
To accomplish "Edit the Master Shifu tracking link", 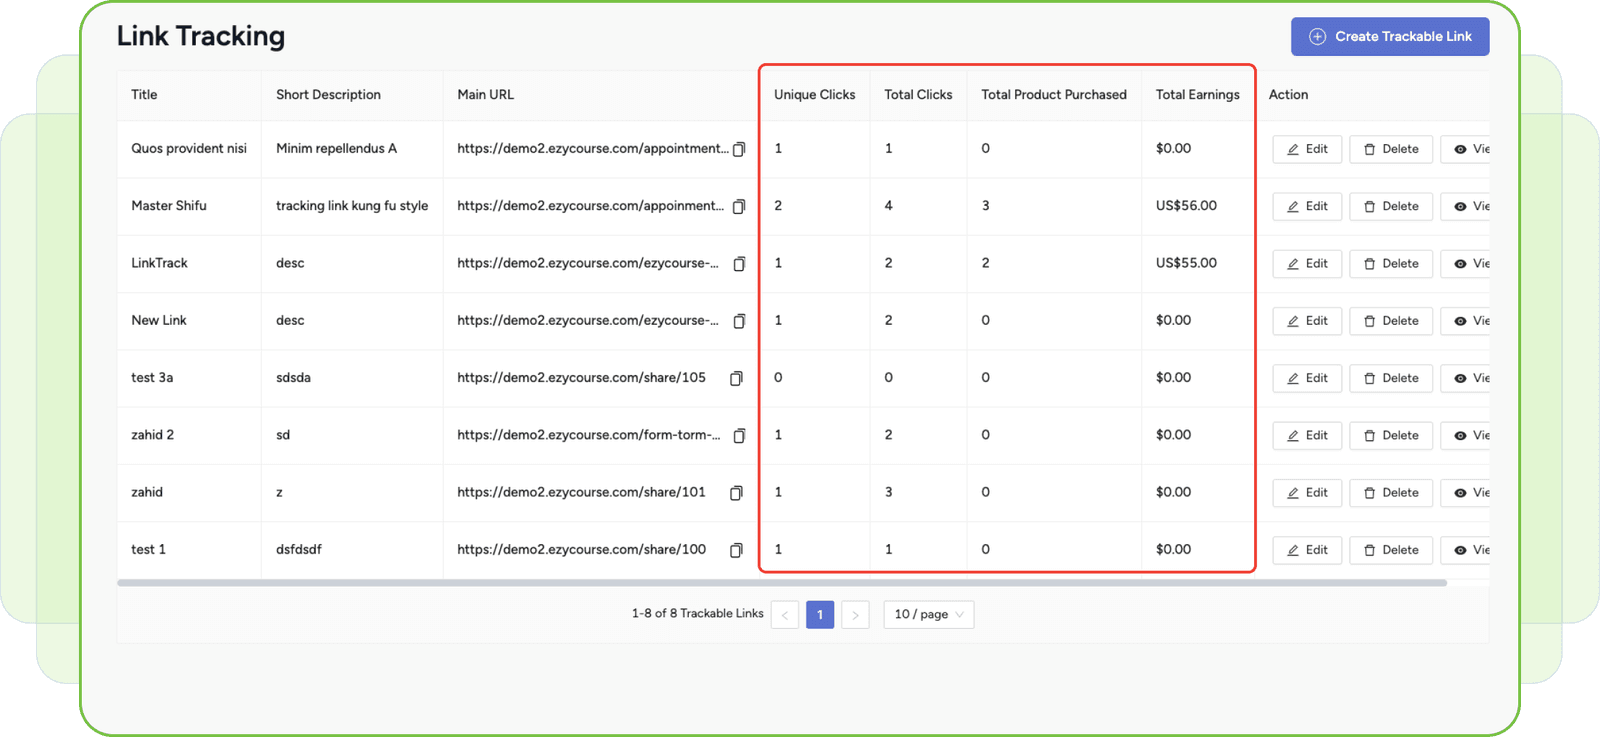I will 1307,206.
